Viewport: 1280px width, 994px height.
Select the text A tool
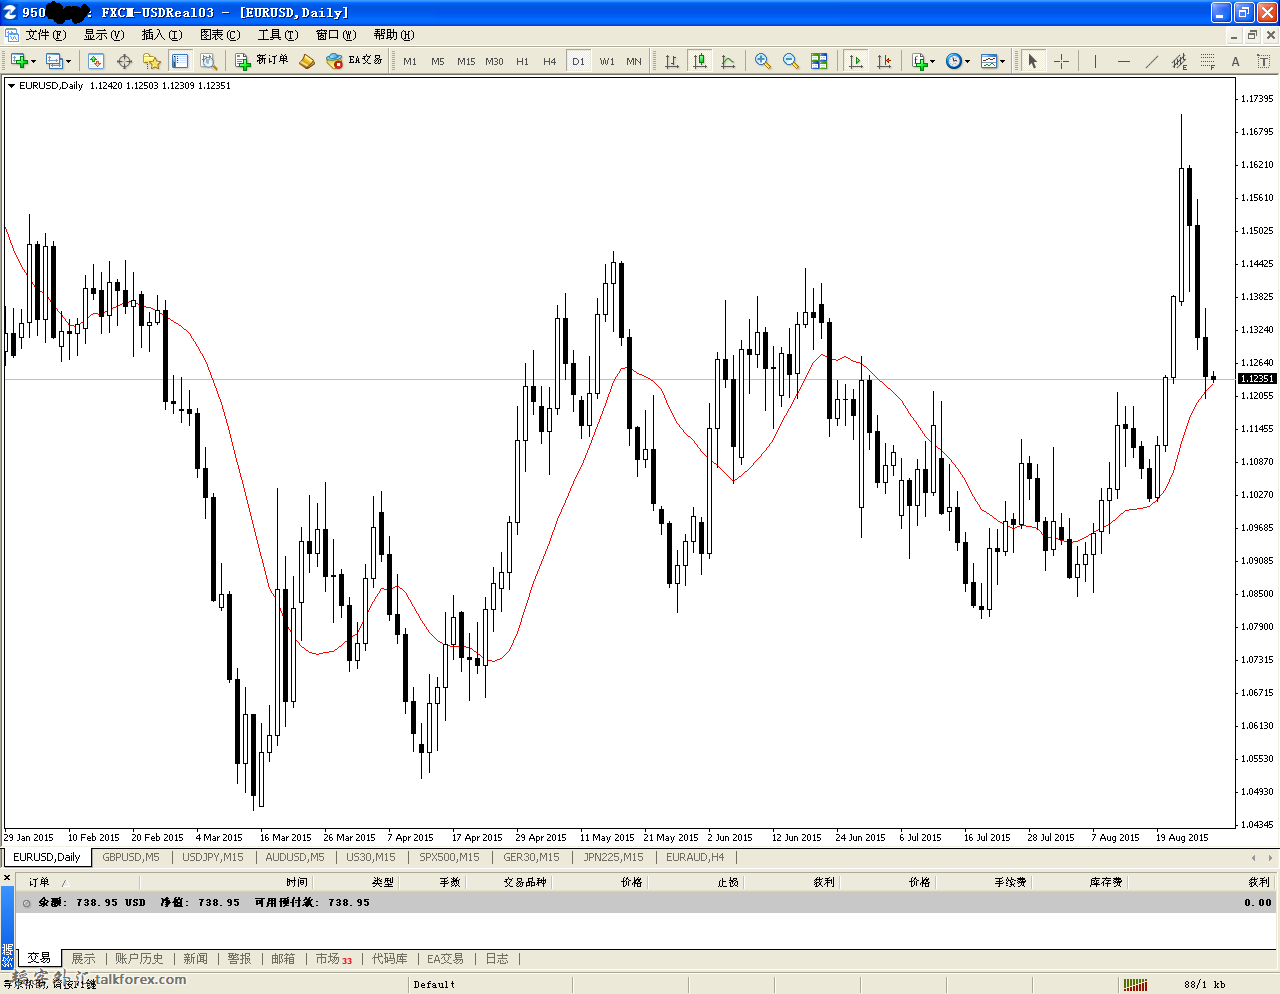tap(1236, 61)
